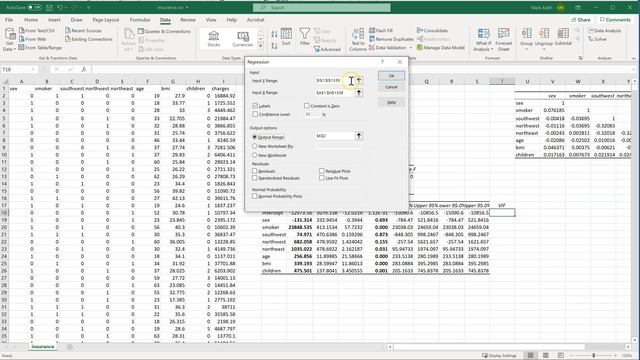The width and height of the screenshot is (640, 360).
Task: Enable Normal Probability Plots
Action: [x=255, y=196]
